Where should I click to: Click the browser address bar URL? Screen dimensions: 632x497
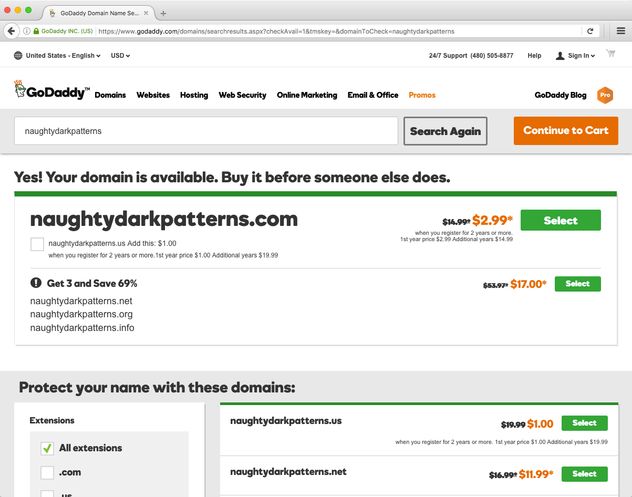click(276, 31)
